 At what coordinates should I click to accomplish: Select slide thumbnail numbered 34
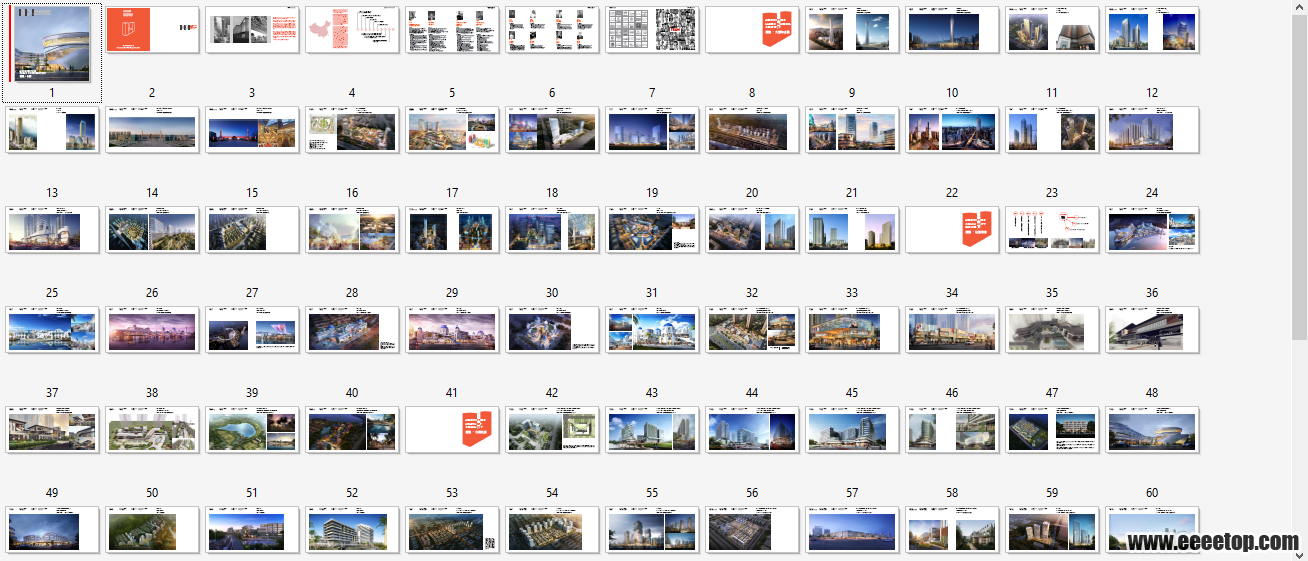click(952, 230)
